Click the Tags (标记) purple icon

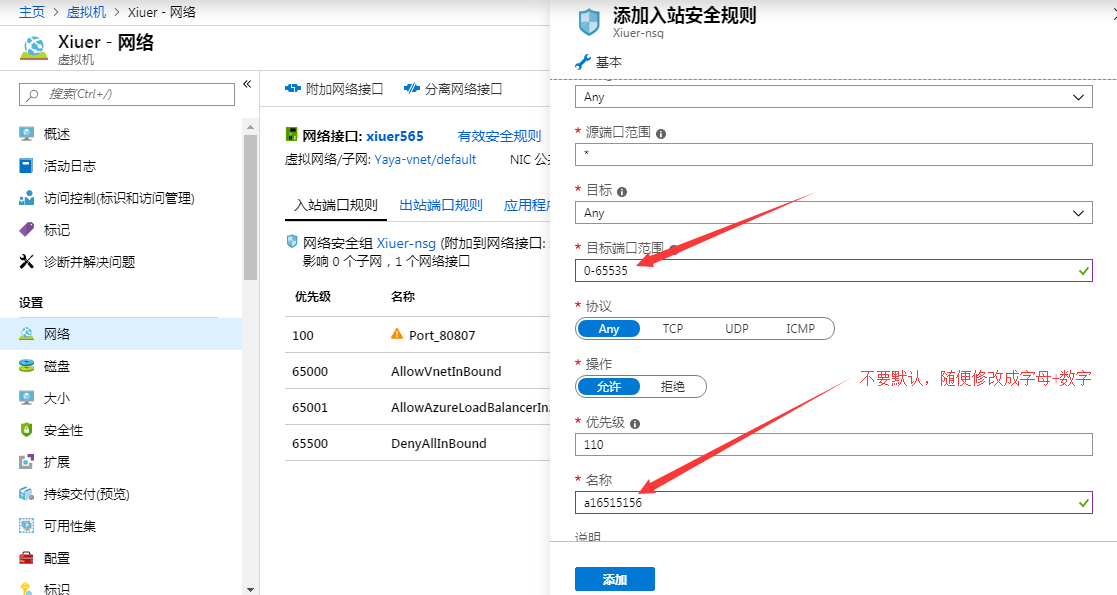point(26,229)
